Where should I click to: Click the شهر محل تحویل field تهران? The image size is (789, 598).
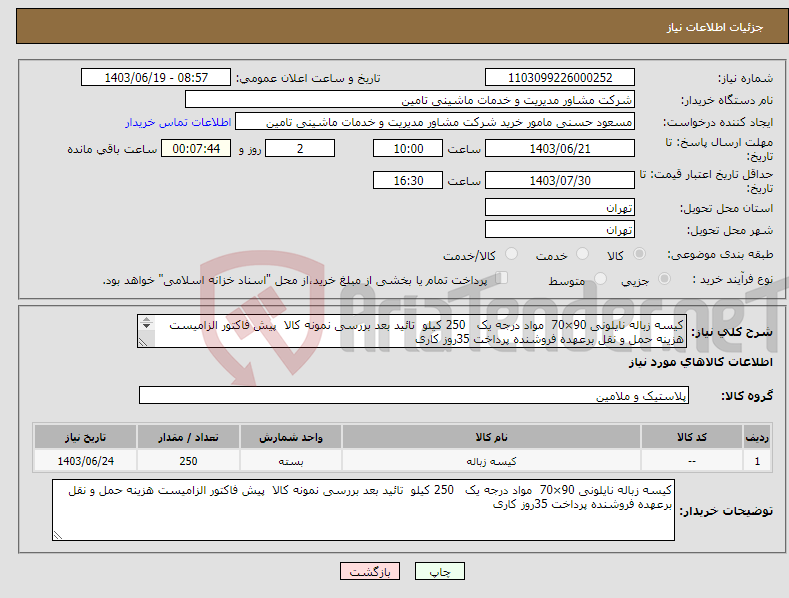tap(560, 230)
